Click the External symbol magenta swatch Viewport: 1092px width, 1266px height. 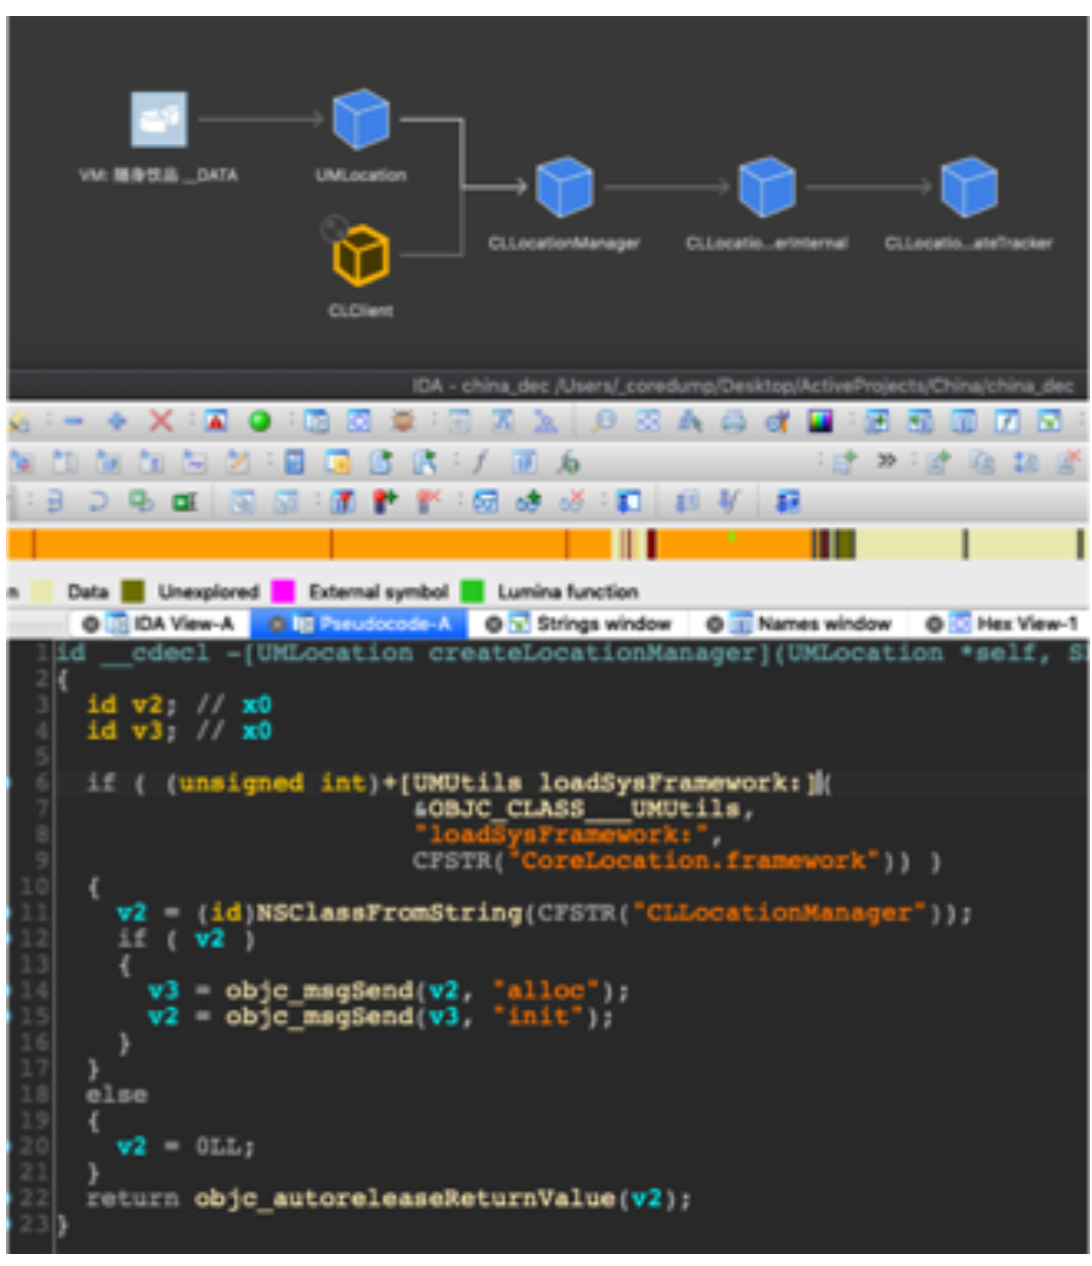[x=283, y=591]
